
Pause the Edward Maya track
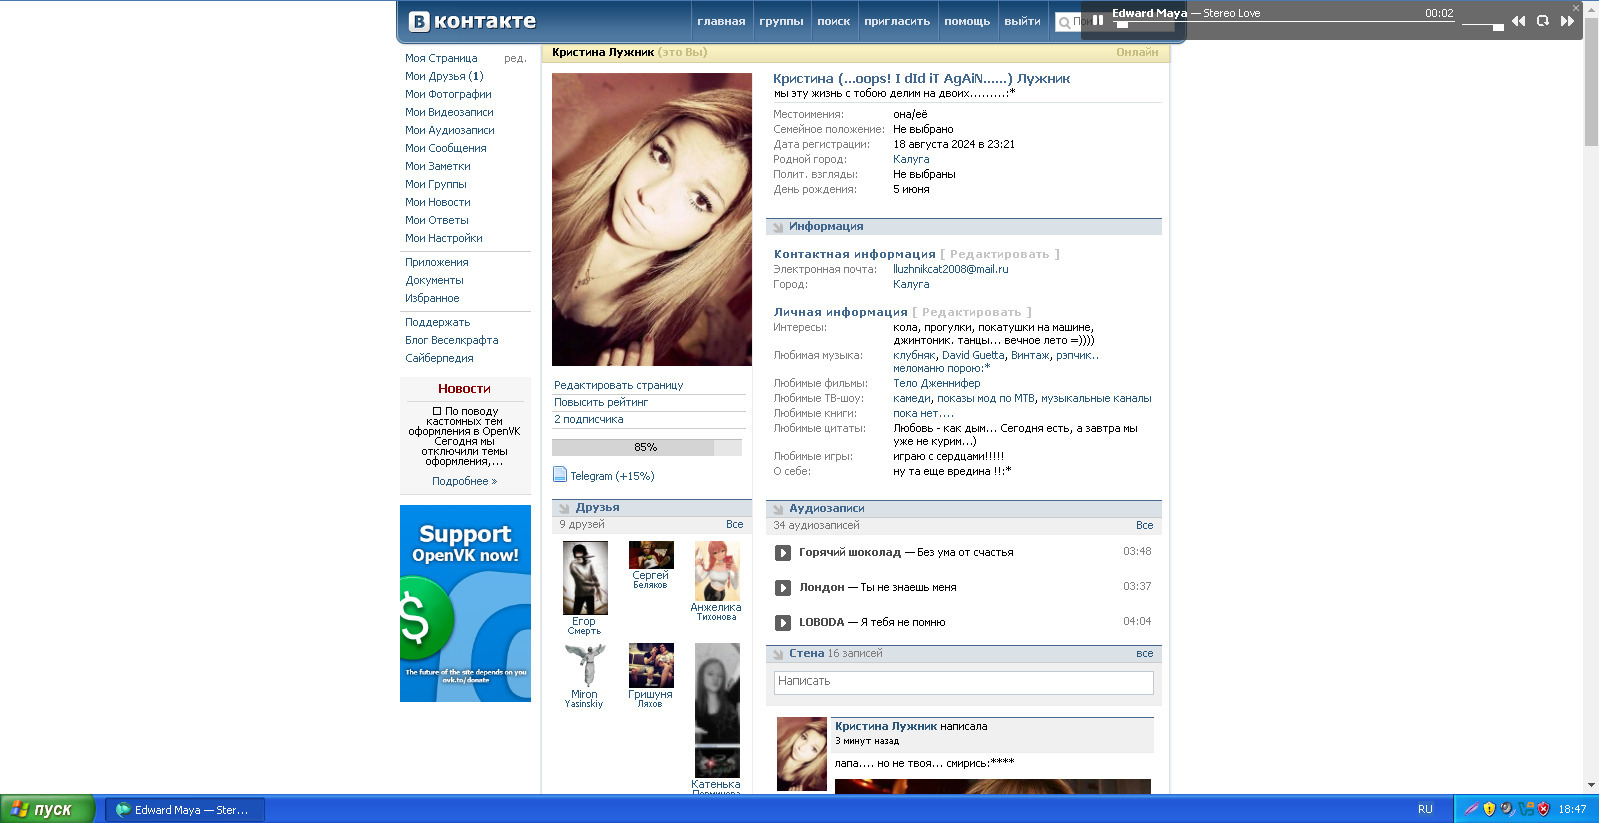(x=1097, y=20)
